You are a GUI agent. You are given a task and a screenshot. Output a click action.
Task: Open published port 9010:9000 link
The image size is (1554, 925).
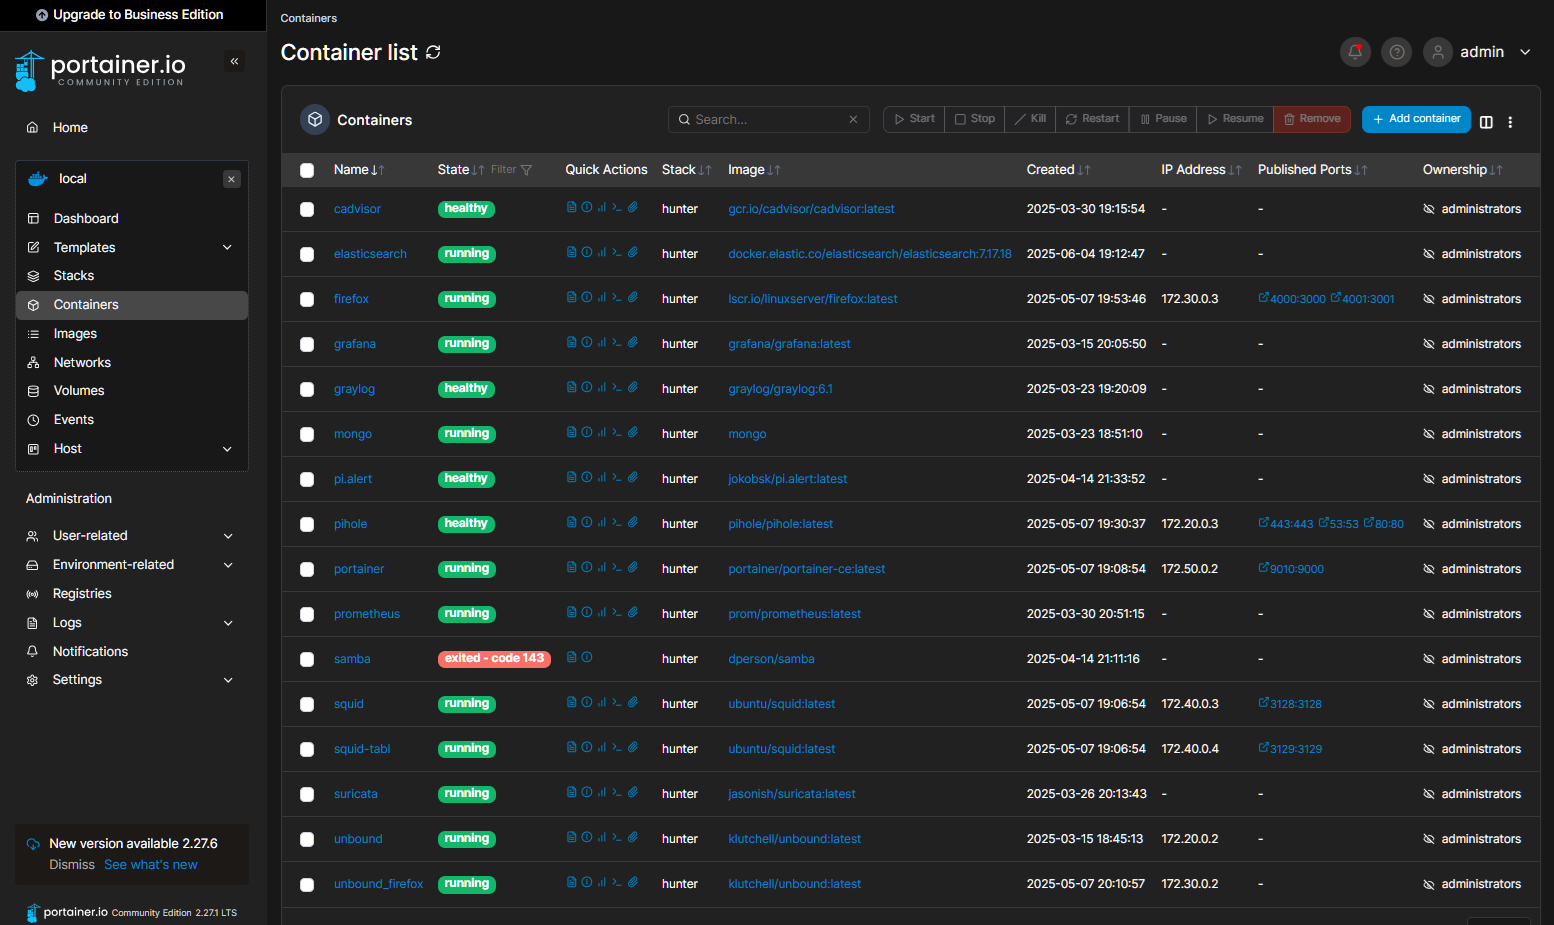[x=1291, y=569]
